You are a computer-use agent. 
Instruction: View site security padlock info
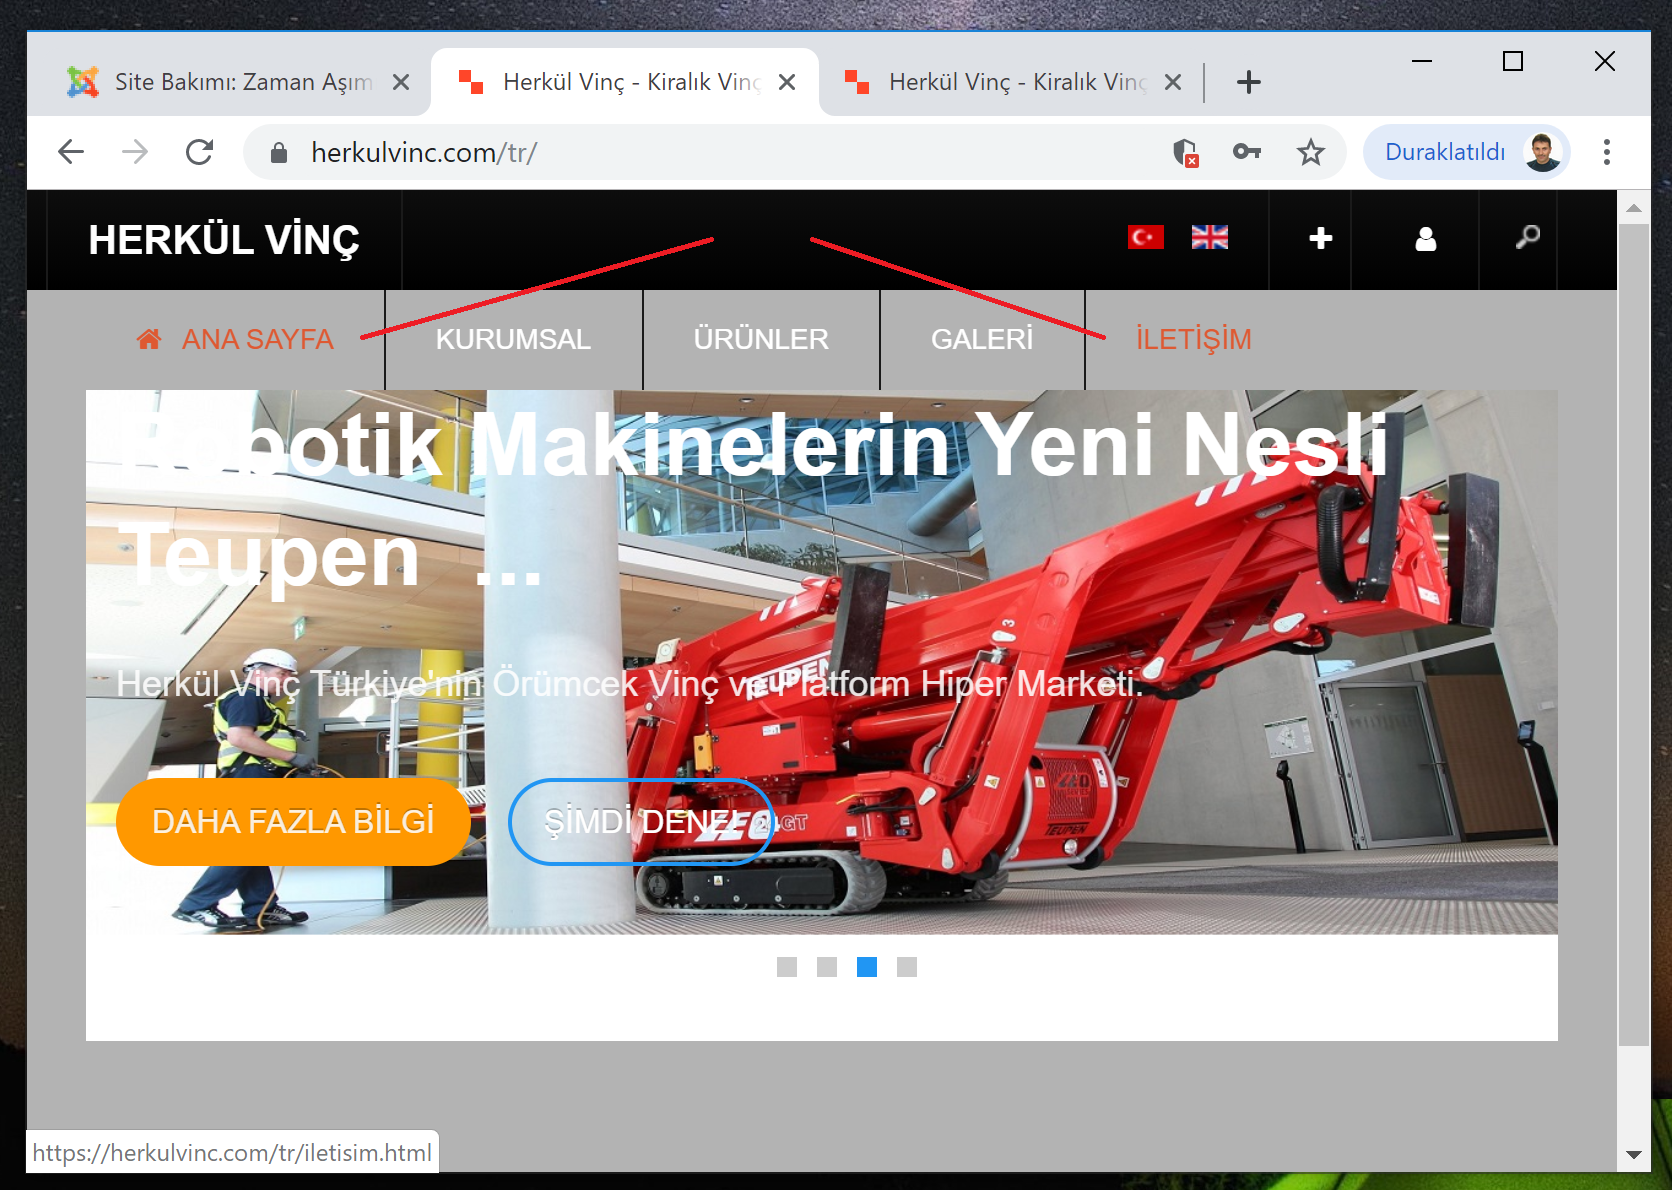click(279, 152)
